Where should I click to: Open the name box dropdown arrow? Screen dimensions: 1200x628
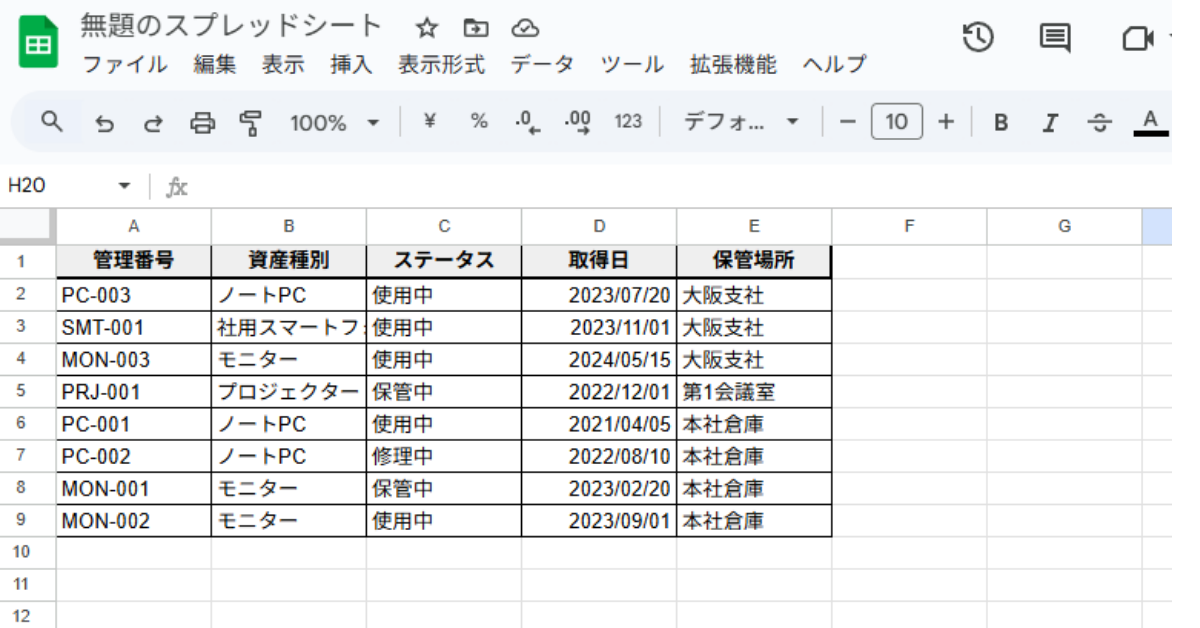(124, 186)
